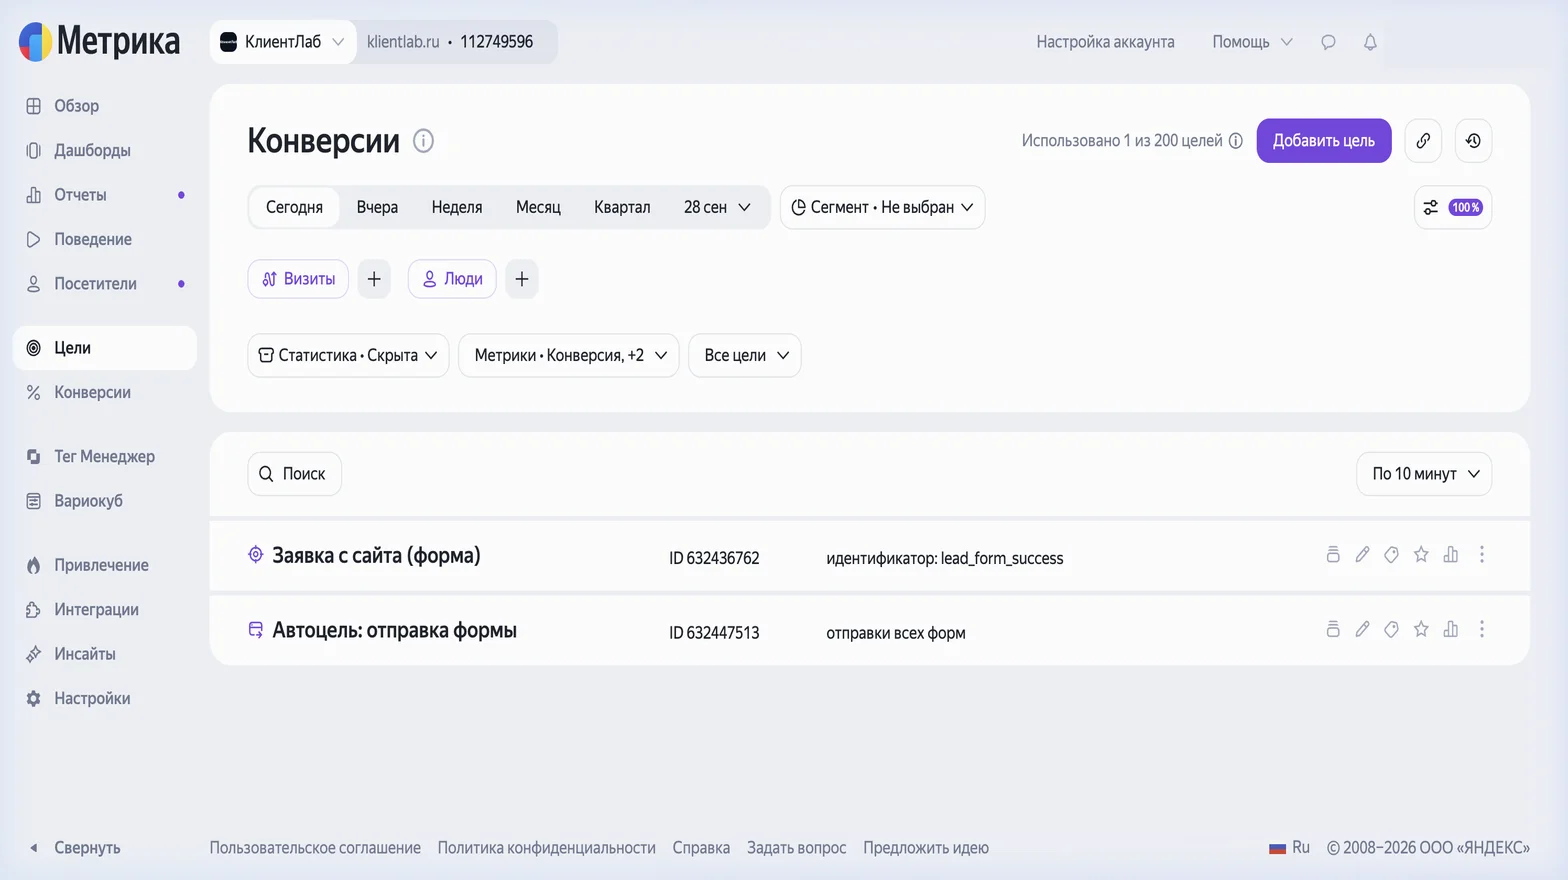Select Цели in the sidebar
Image resolution: width=1568 pixels, height=880 pixels.
click(104, 348)
